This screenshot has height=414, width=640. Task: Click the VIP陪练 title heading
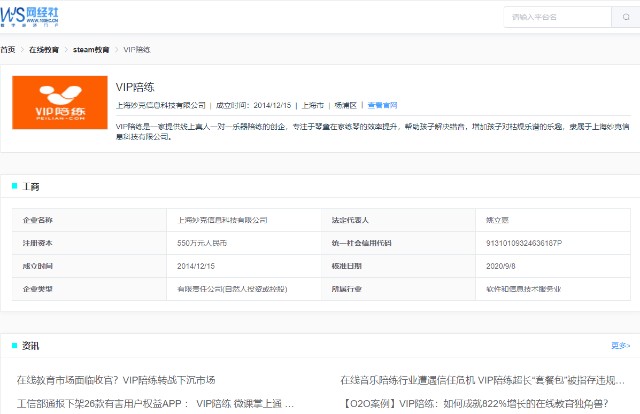click(135, 87)
